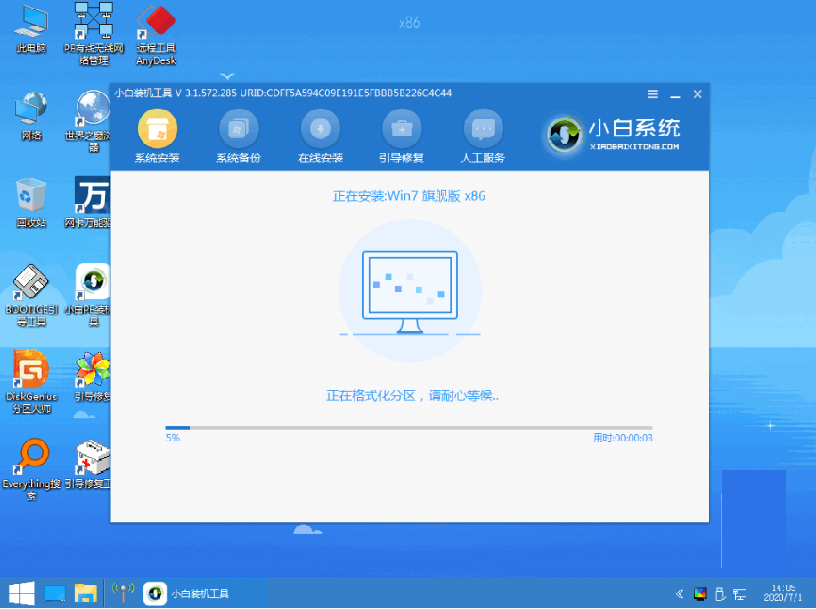Launch the colorful 引导修复 desktop shortcut
Image resolution: width=816 pixels, height=609 pixels.
[x=92, y=377]
